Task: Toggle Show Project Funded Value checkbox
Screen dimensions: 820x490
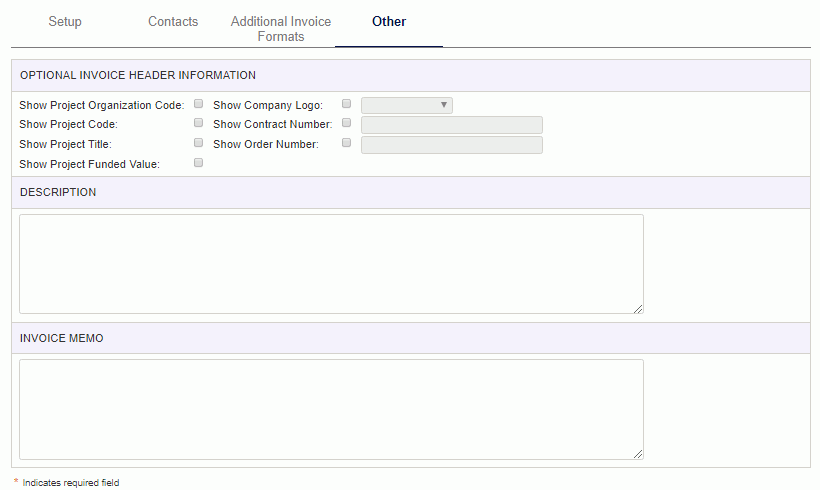Action: [x=198, y=163]
